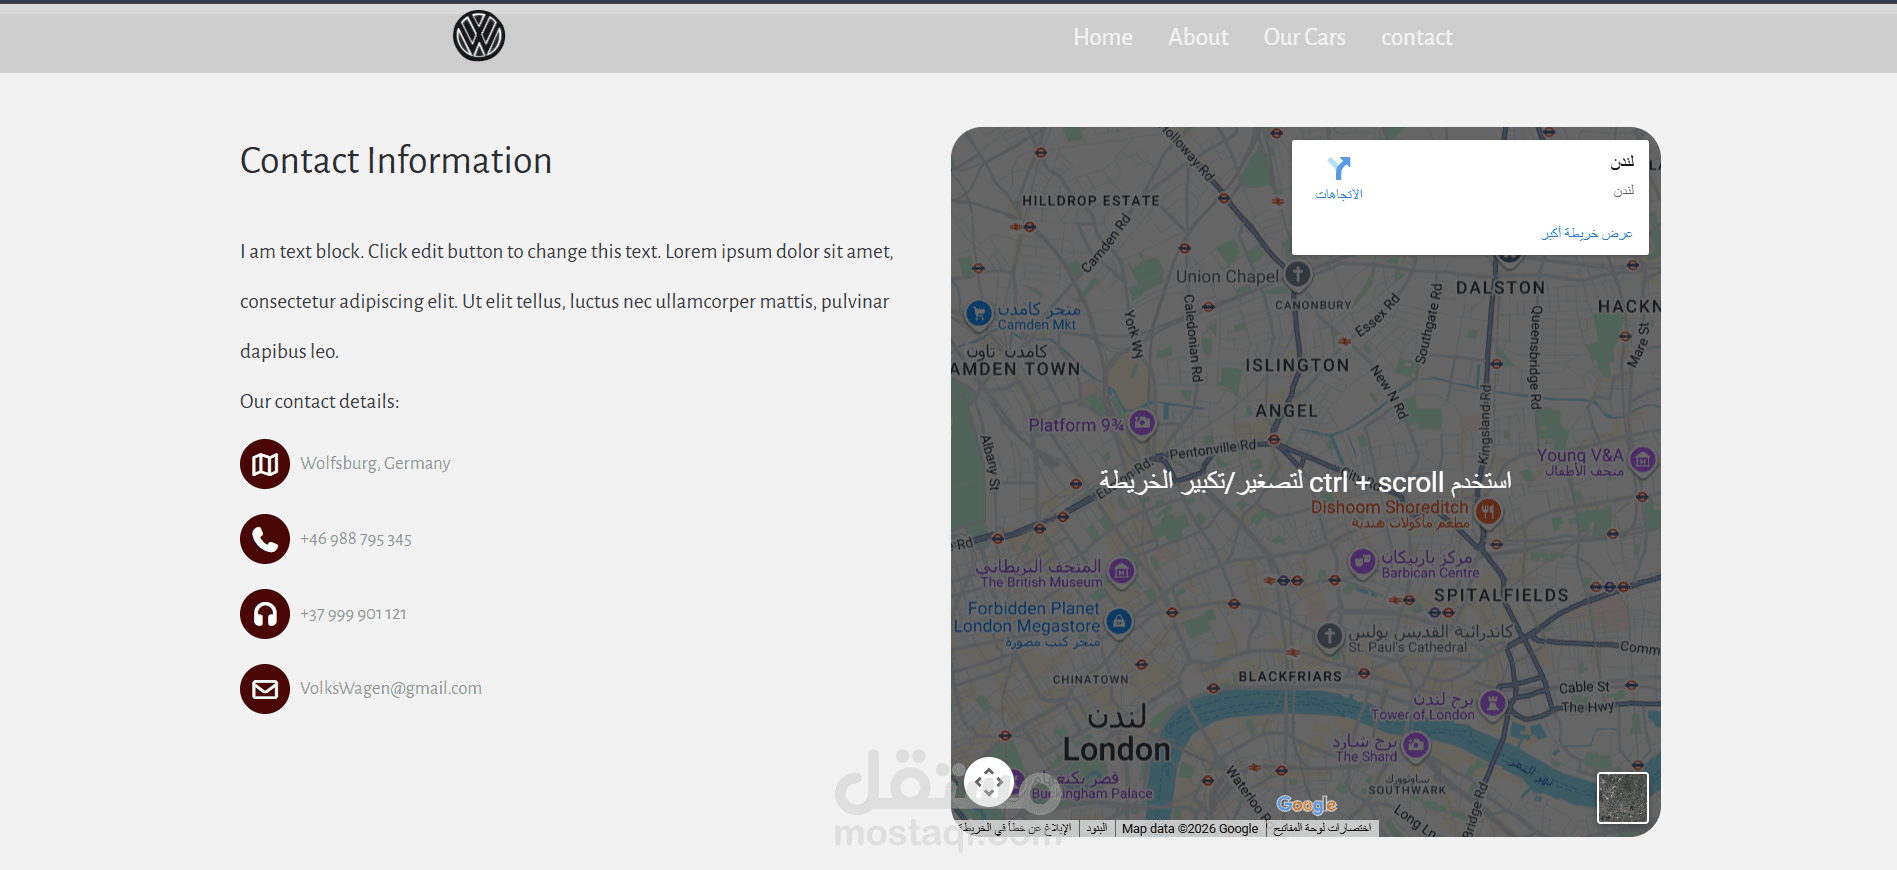Click the Tower of London marker
The image size is (1897, 870).
pyautogui.click(x=1493, y=703)
